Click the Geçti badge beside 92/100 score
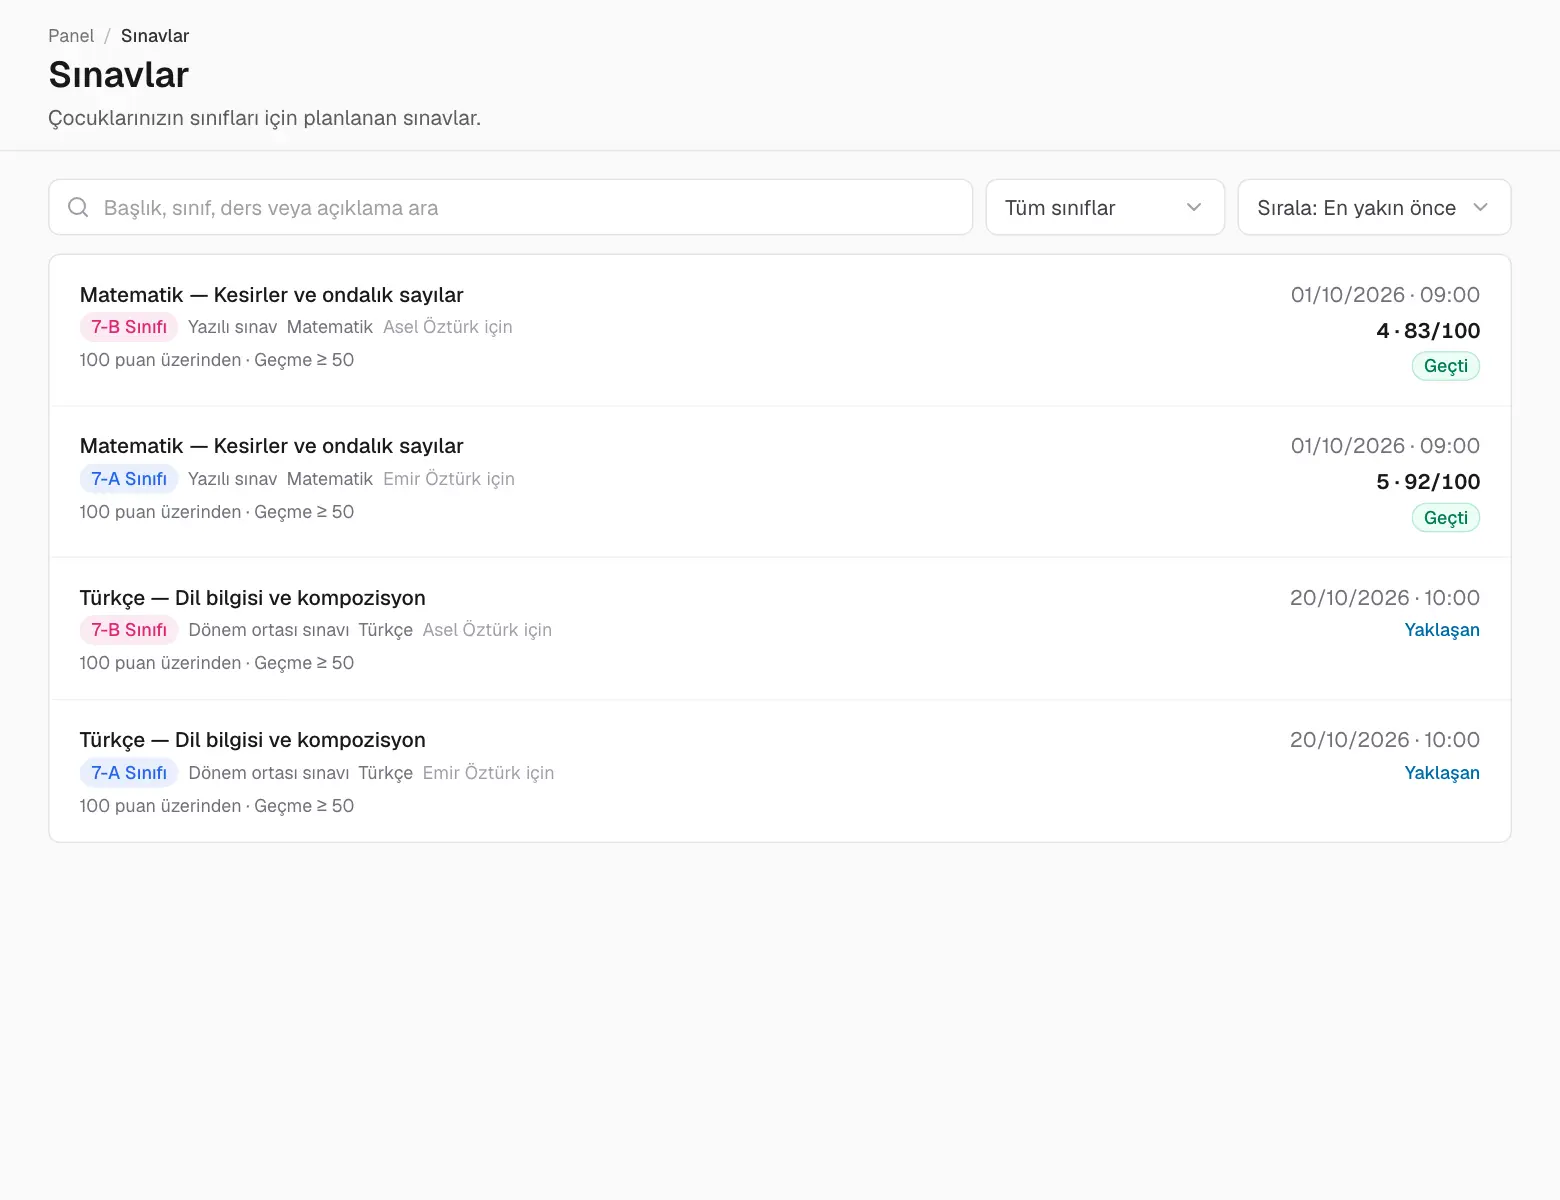 1445,518
